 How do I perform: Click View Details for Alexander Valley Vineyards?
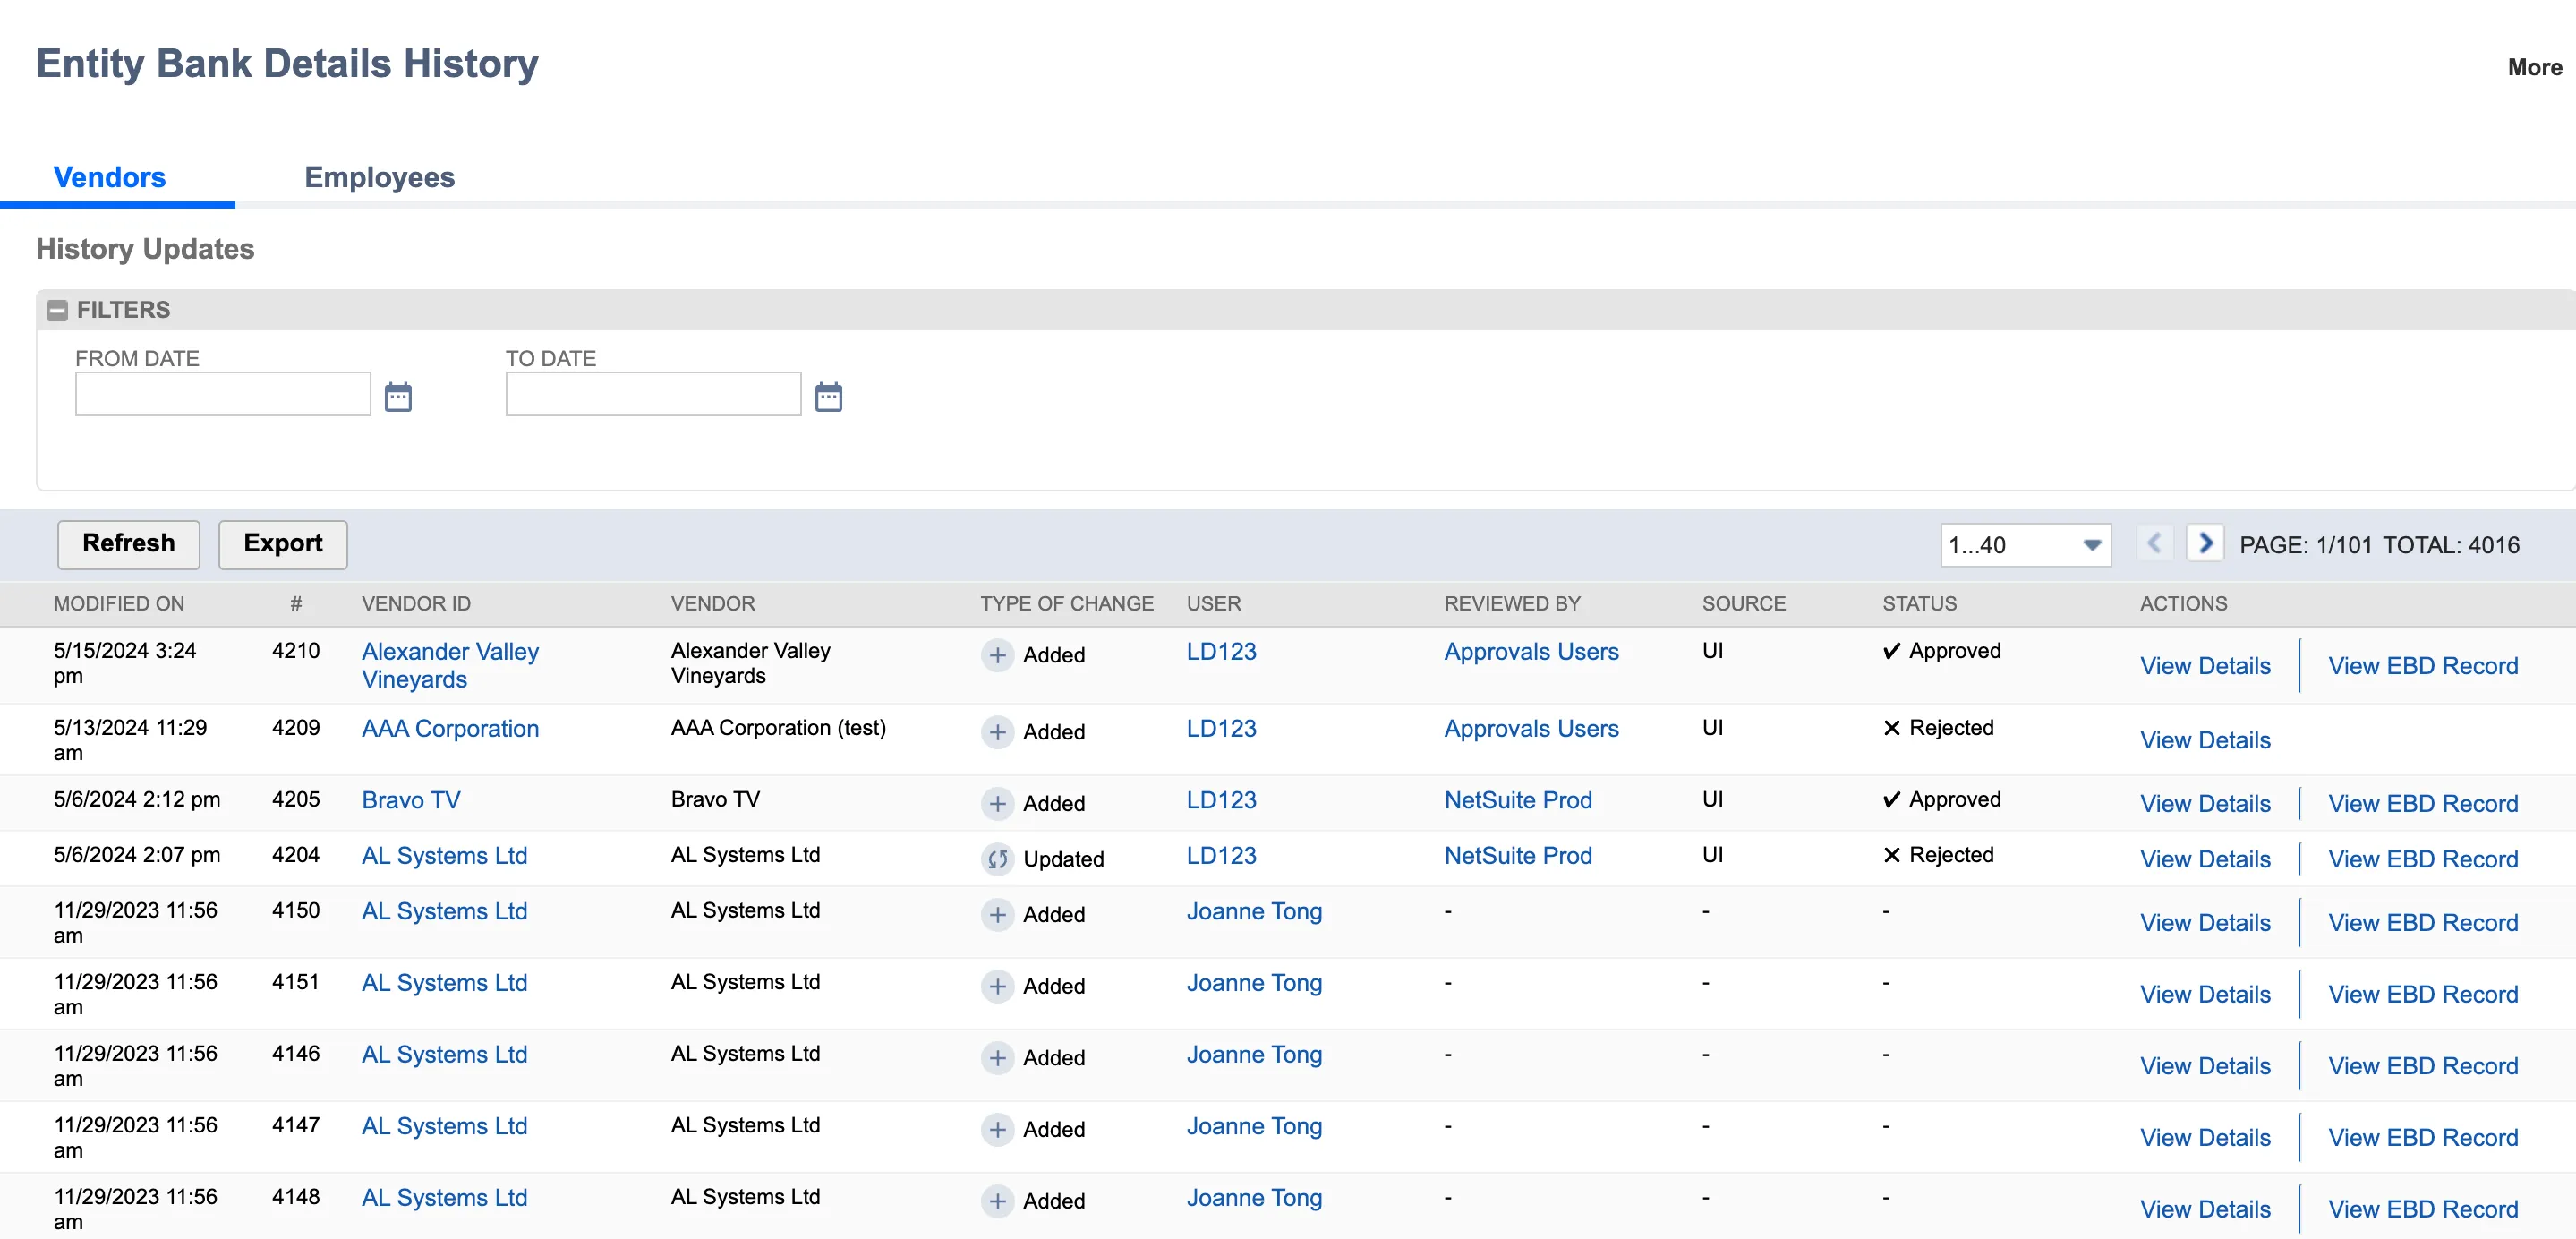click(2205, 666)
